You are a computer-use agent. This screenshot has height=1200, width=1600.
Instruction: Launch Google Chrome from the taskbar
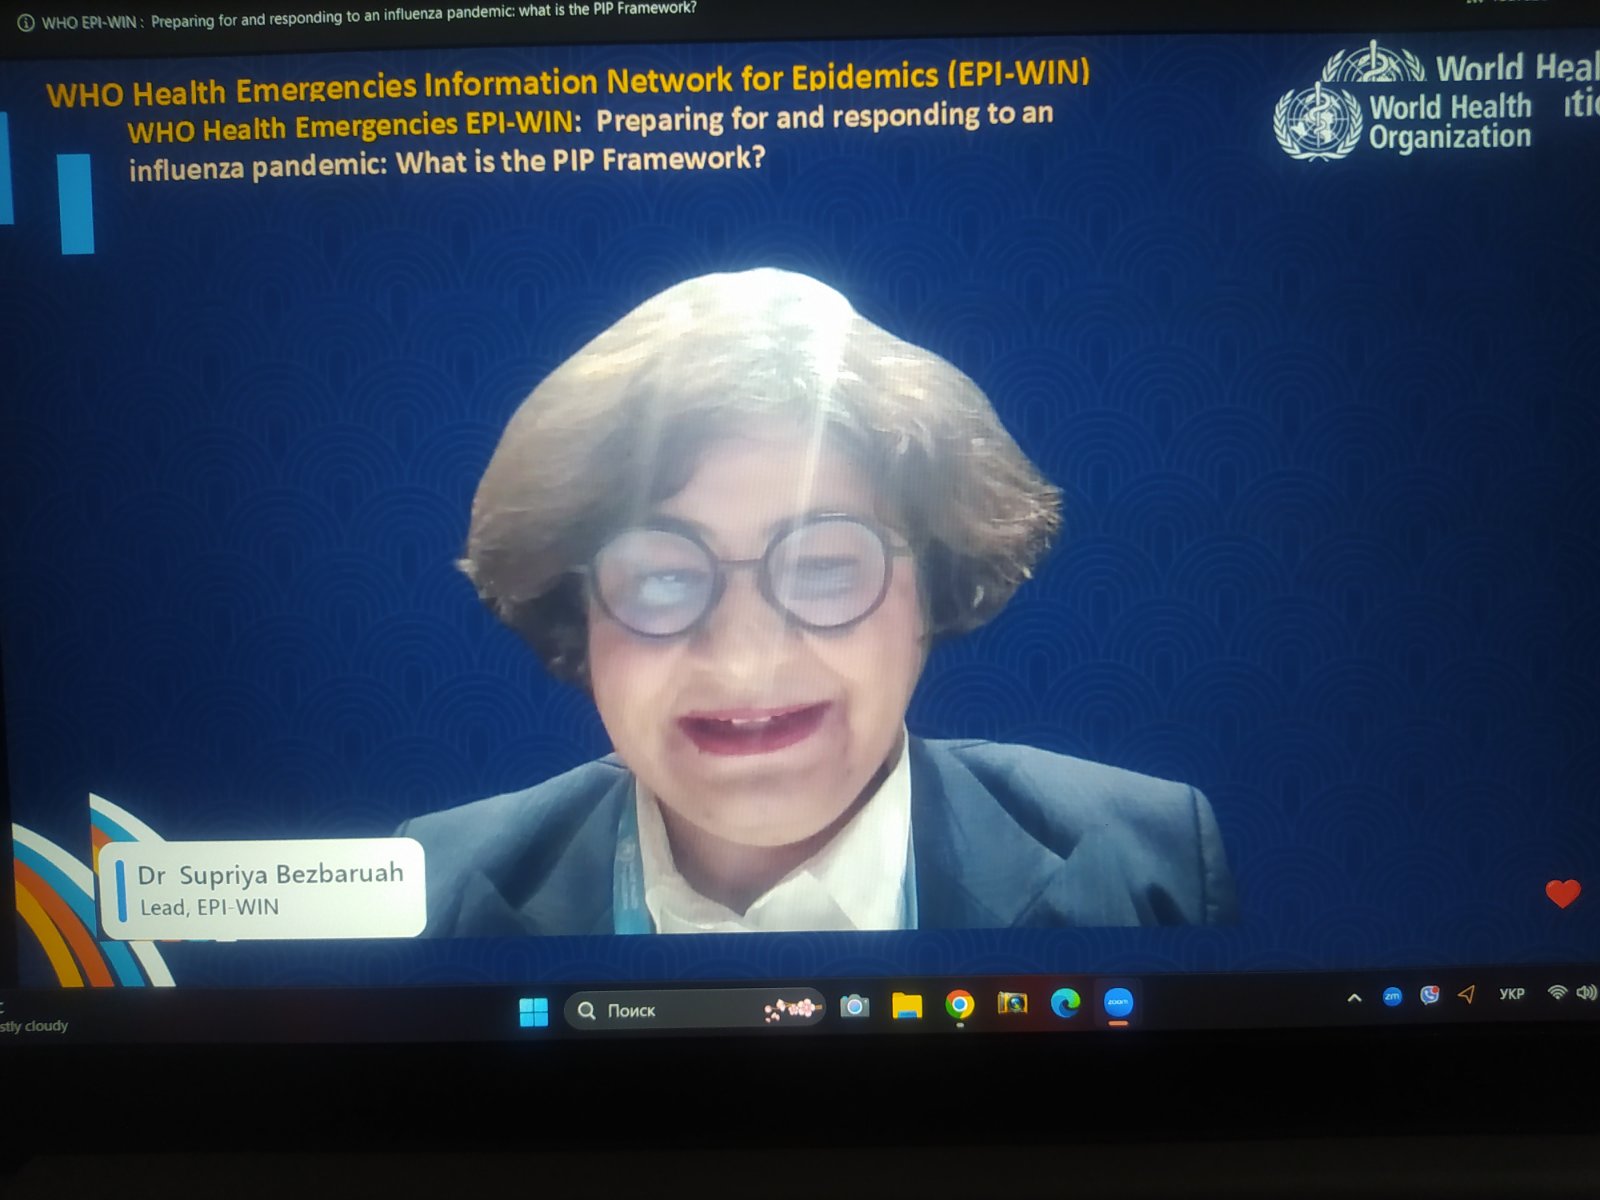[x=960, y=1004]
